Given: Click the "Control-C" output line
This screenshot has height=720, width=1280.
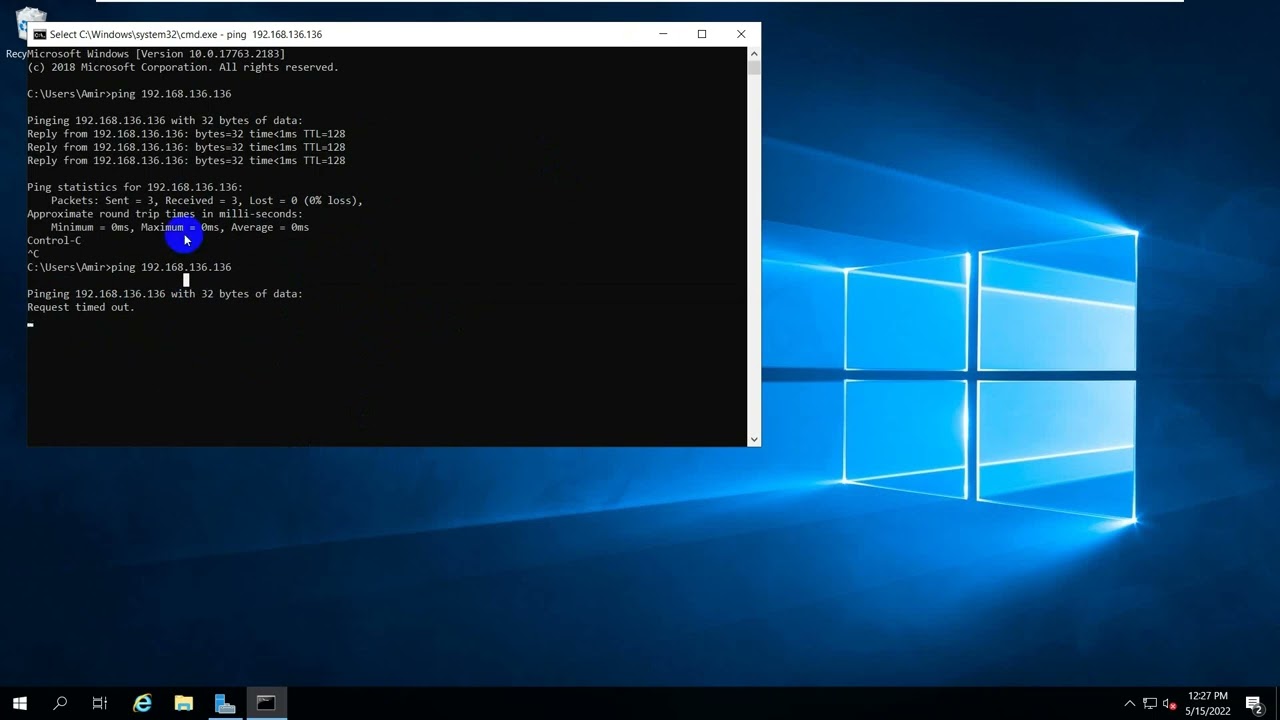Looking at the screenshot, I should click(54, 240).
